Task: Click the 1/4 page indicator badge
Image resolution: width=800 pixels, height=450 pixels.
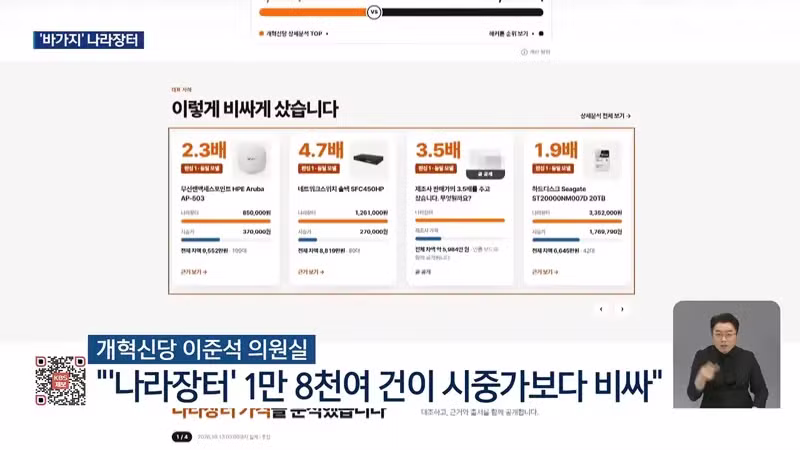Action: coord(182,437)
